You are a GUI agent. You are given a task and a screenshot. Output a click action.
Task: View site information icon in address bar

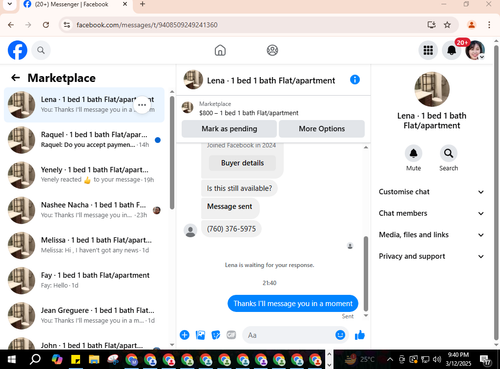[x=67, y=25]
